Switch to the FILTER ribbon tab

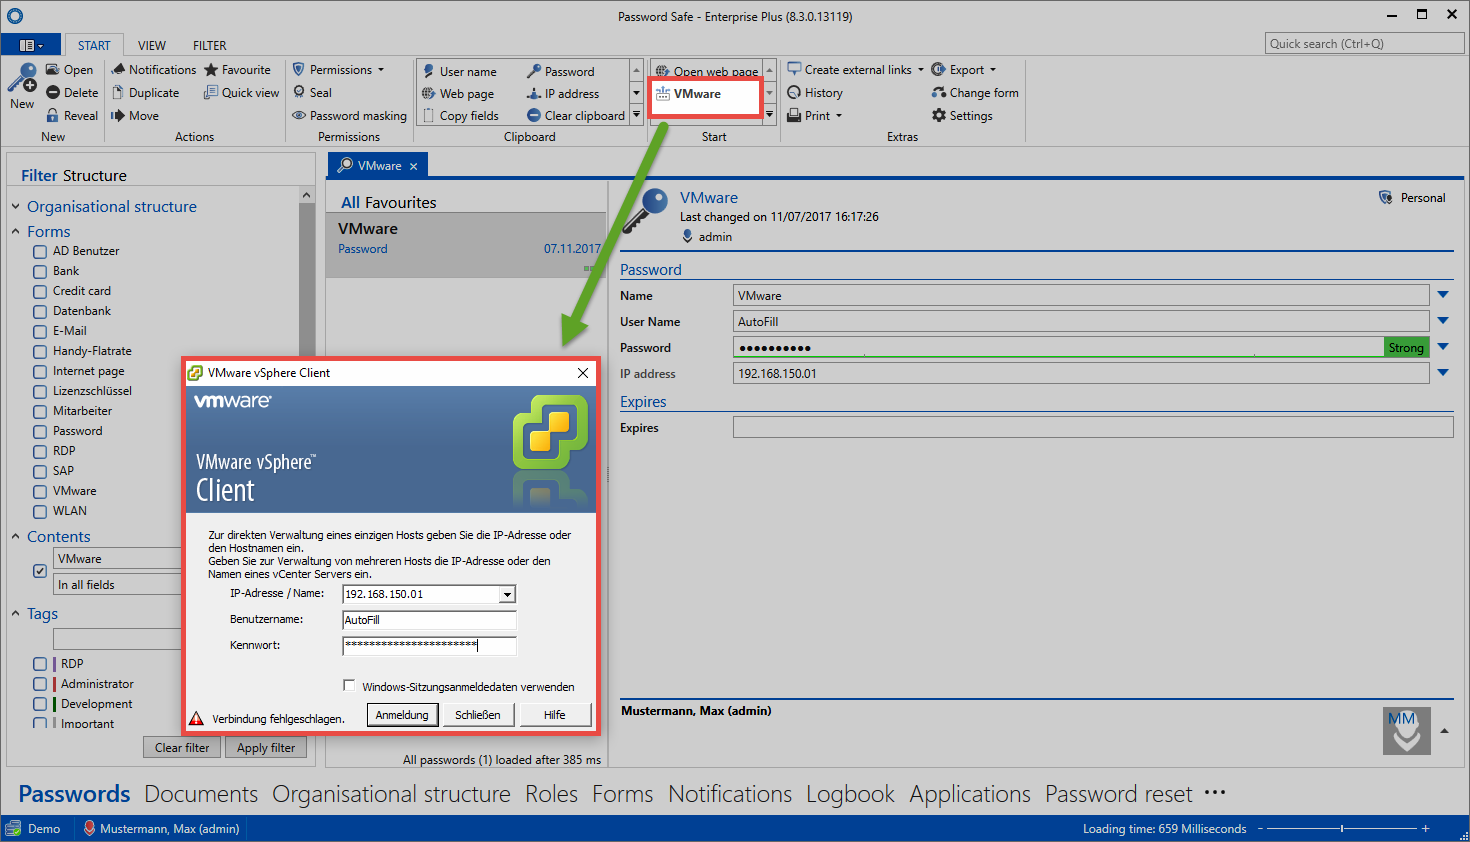210,46
